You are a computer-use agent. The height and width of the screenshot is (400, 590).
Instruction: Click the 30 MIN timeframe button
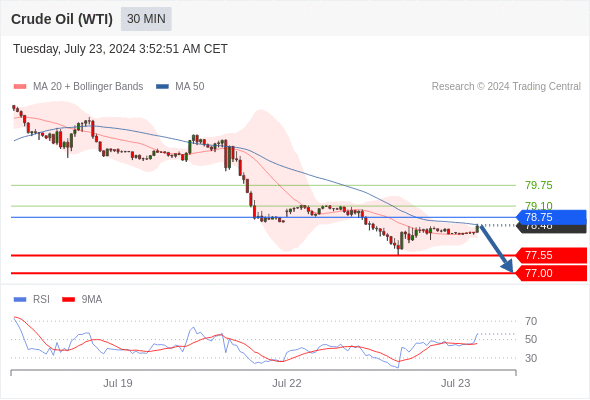pos(146,19)
